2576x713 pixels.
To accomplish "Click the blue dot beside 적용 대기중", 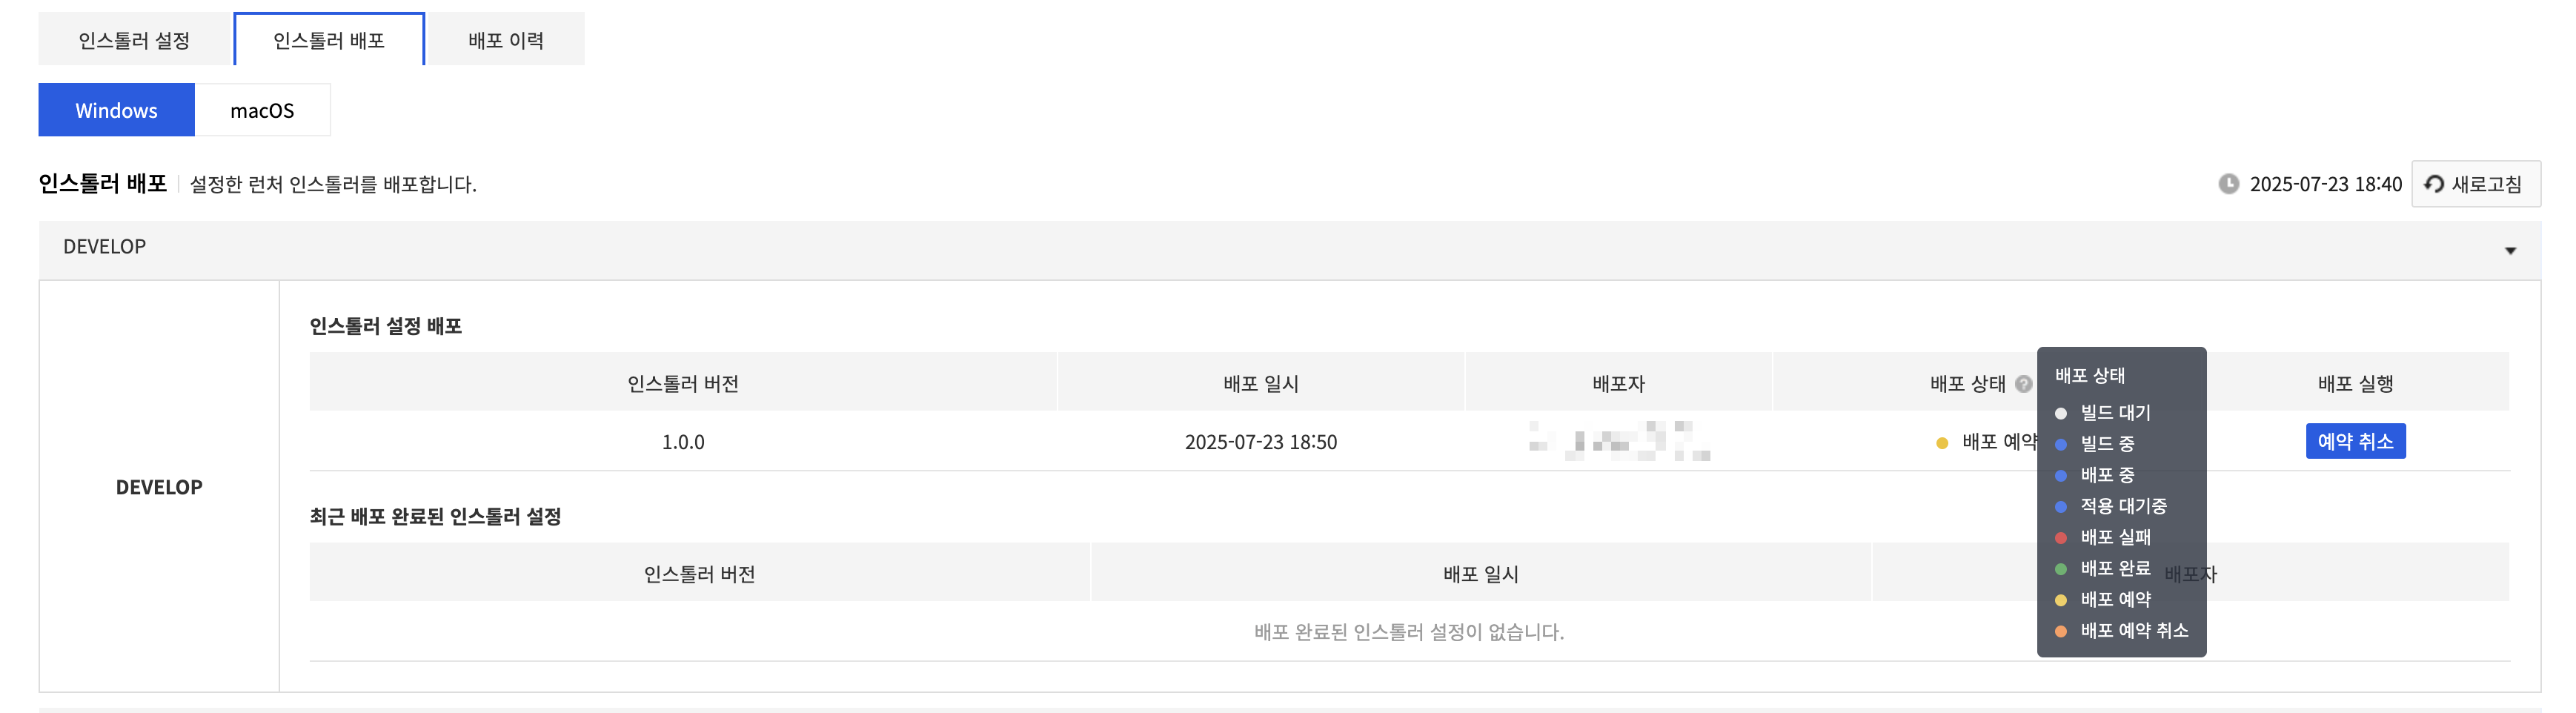I will point(2060,507).
